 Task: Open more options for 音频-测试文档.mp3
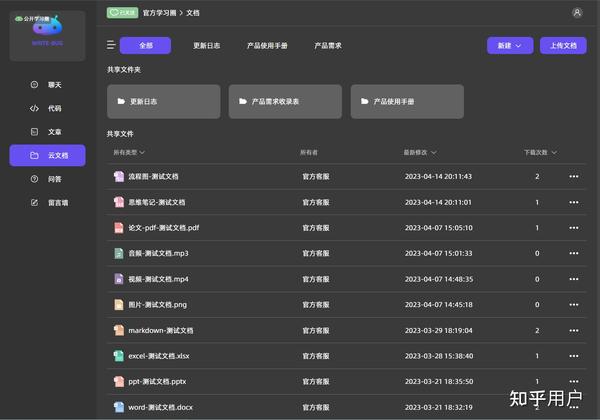point(574,253)
